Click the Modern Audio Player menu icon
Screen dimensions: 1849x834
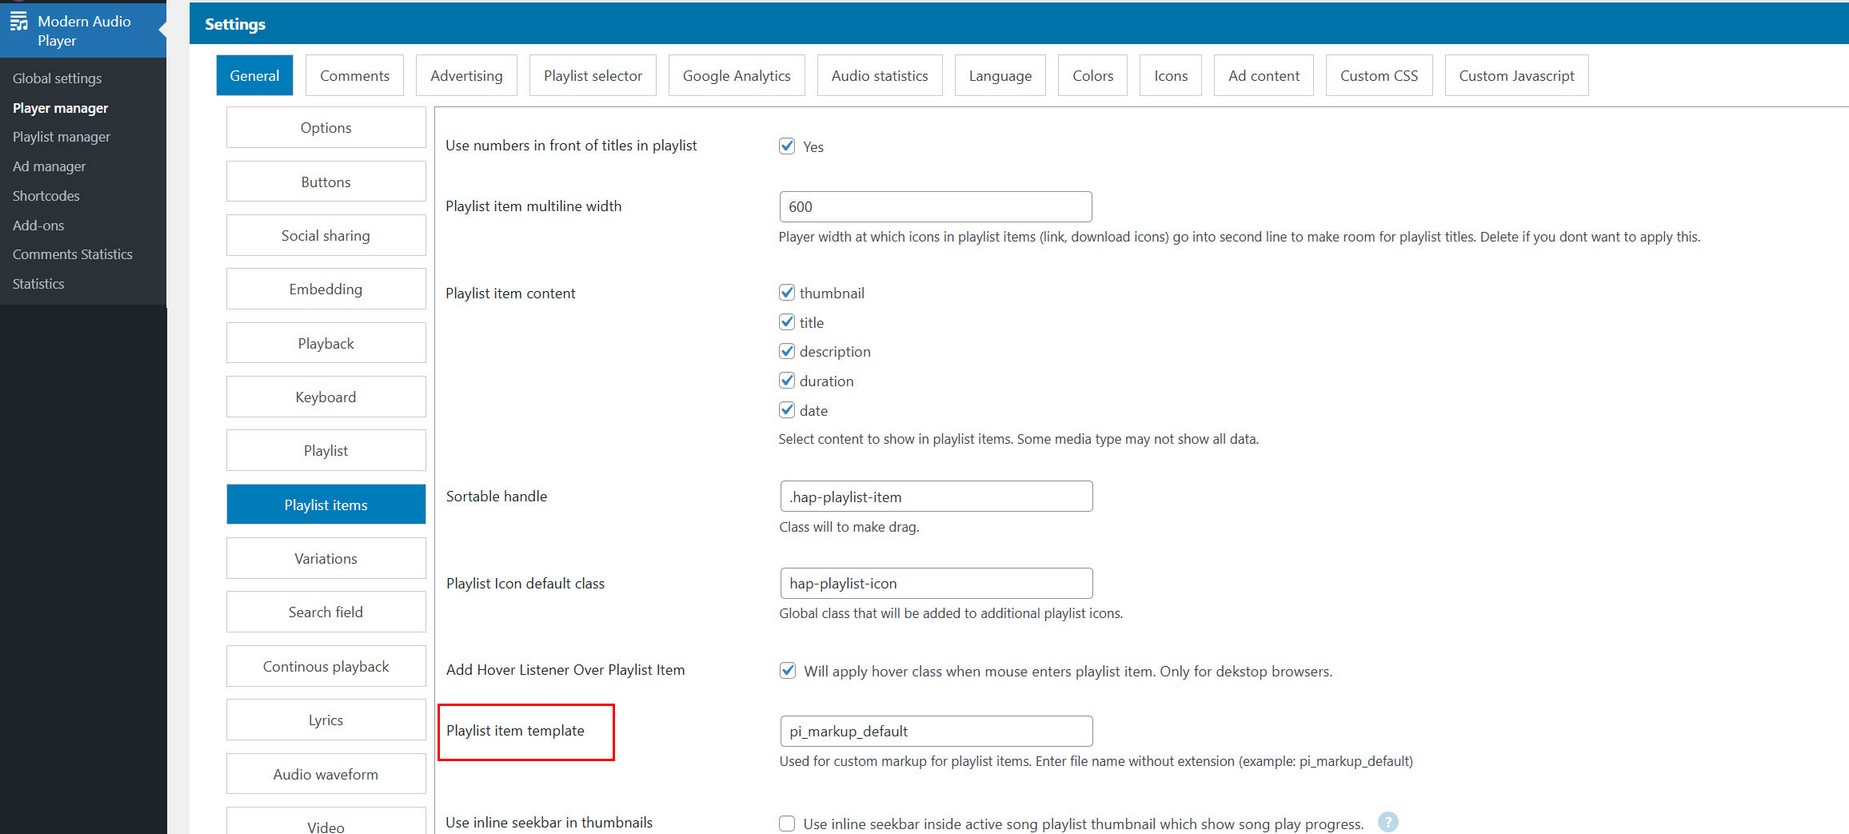(x=19, y=21)
